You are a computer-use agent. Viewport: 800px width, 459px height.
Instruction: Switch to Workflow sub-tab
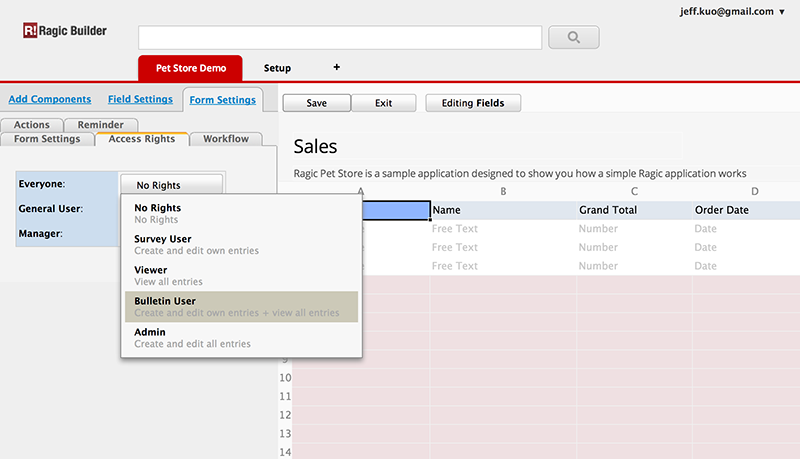[x=226, y=139]
